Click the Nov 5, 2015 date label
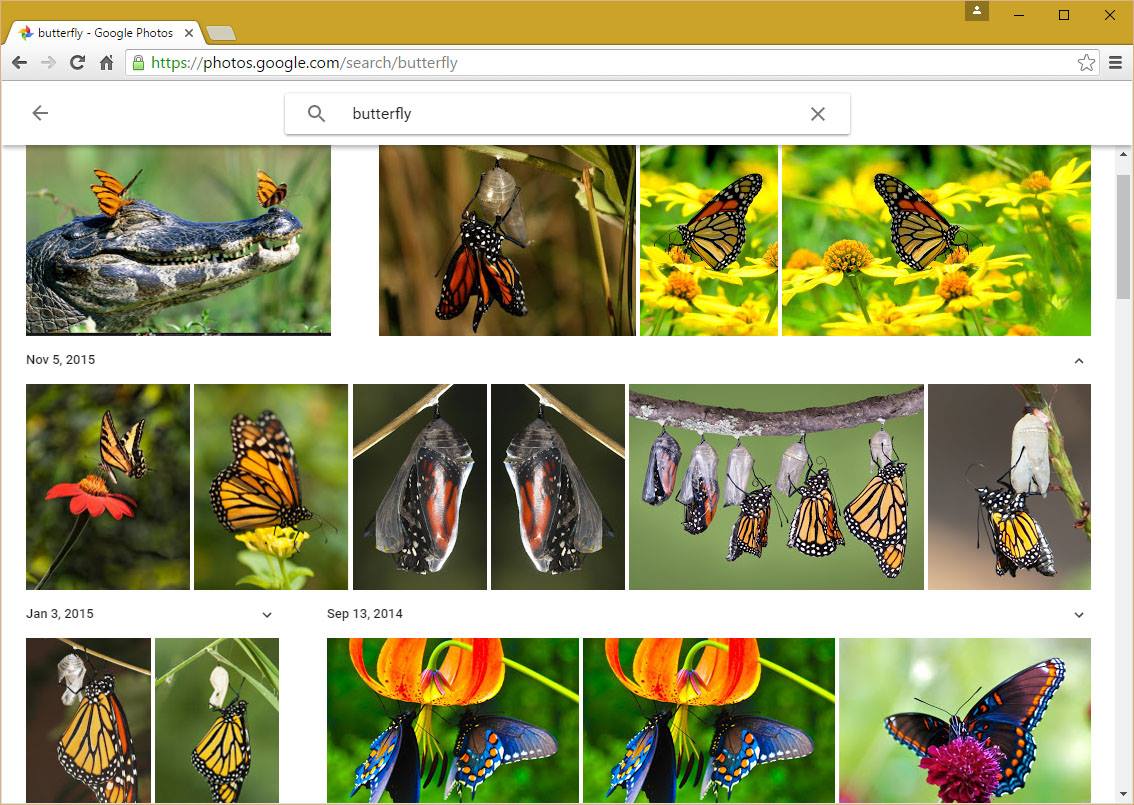The image size is (1134, 805). pyautogui.click(x=61, y=360)
